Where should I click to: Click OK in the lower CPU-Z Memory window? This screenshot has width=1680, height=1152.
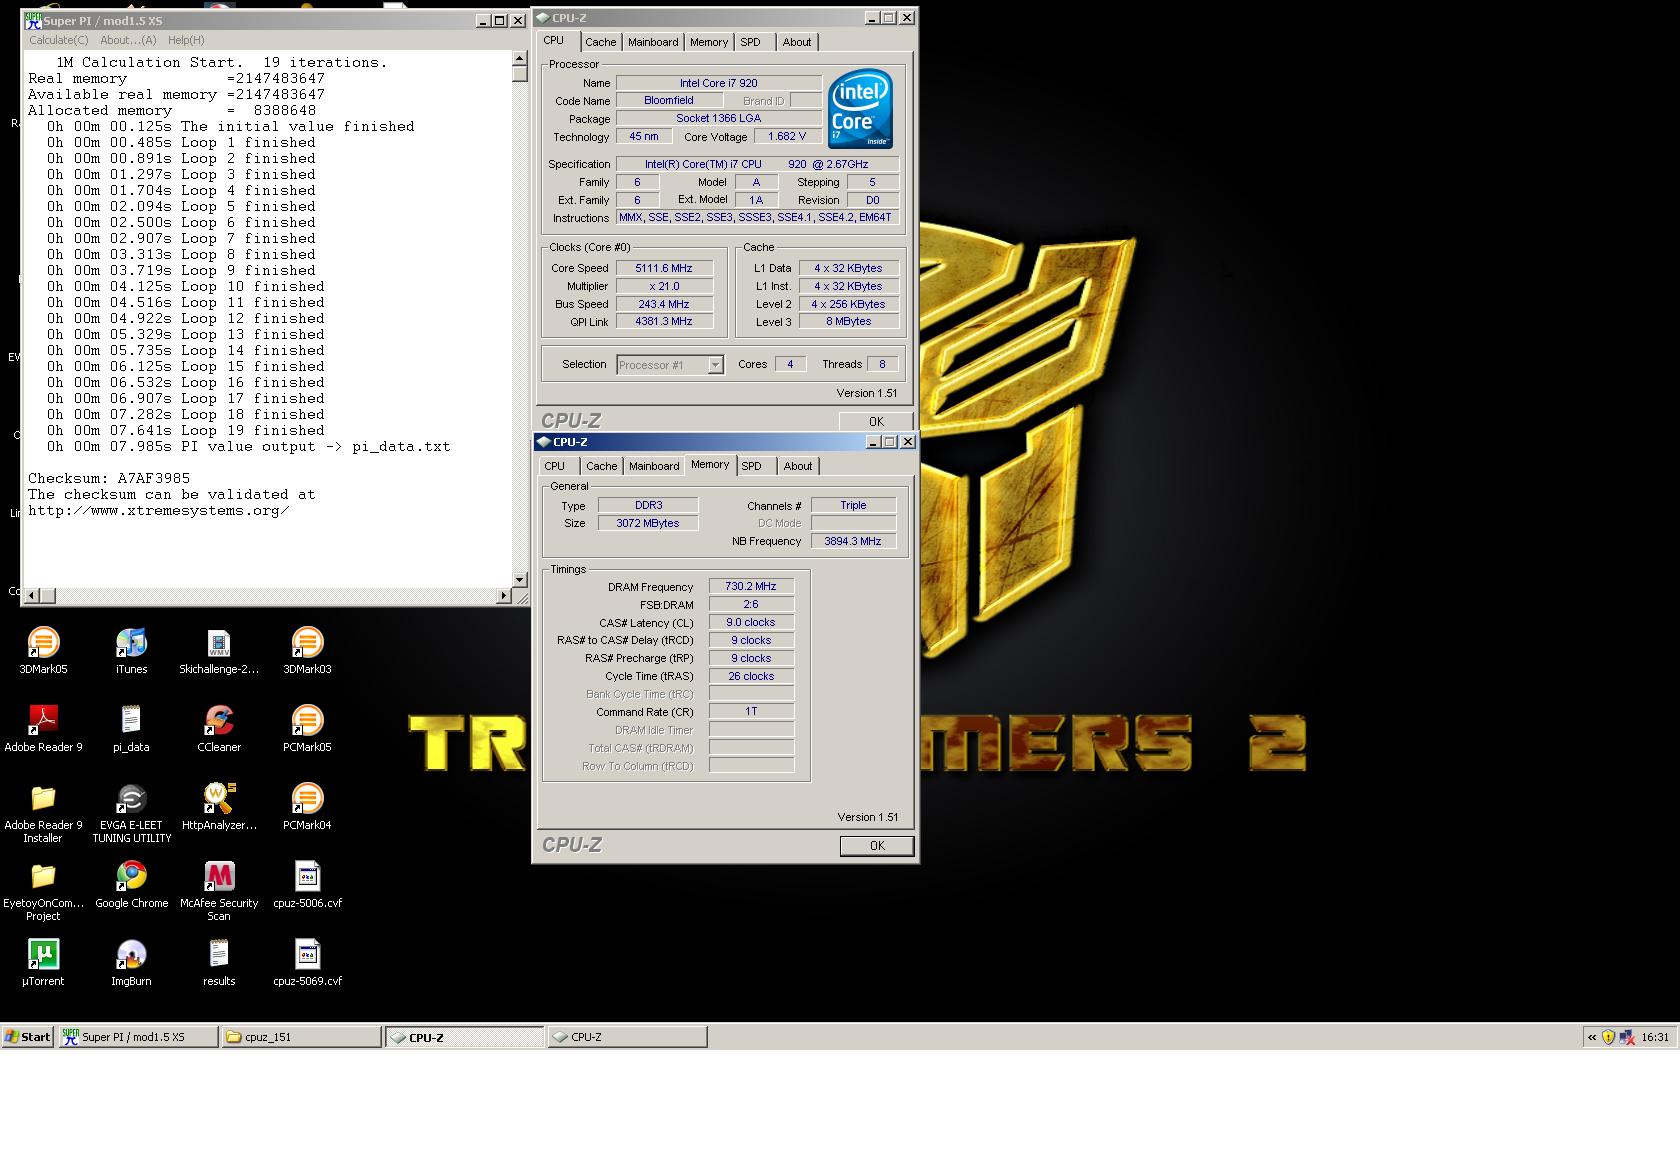tap(877, 846)
